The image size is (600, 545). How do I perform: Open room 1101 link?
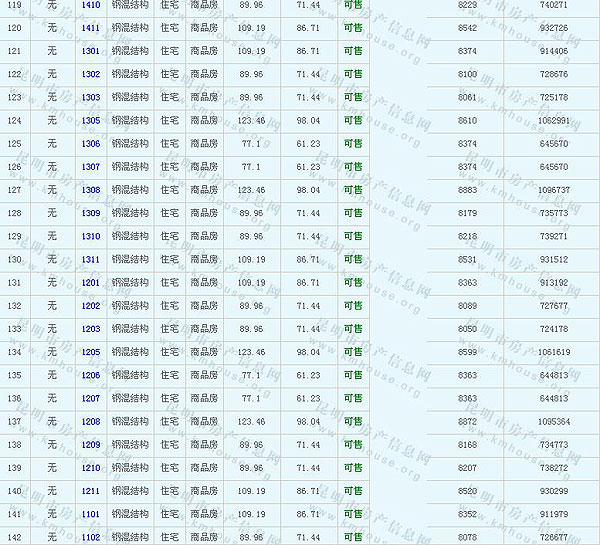pos(91,514)
